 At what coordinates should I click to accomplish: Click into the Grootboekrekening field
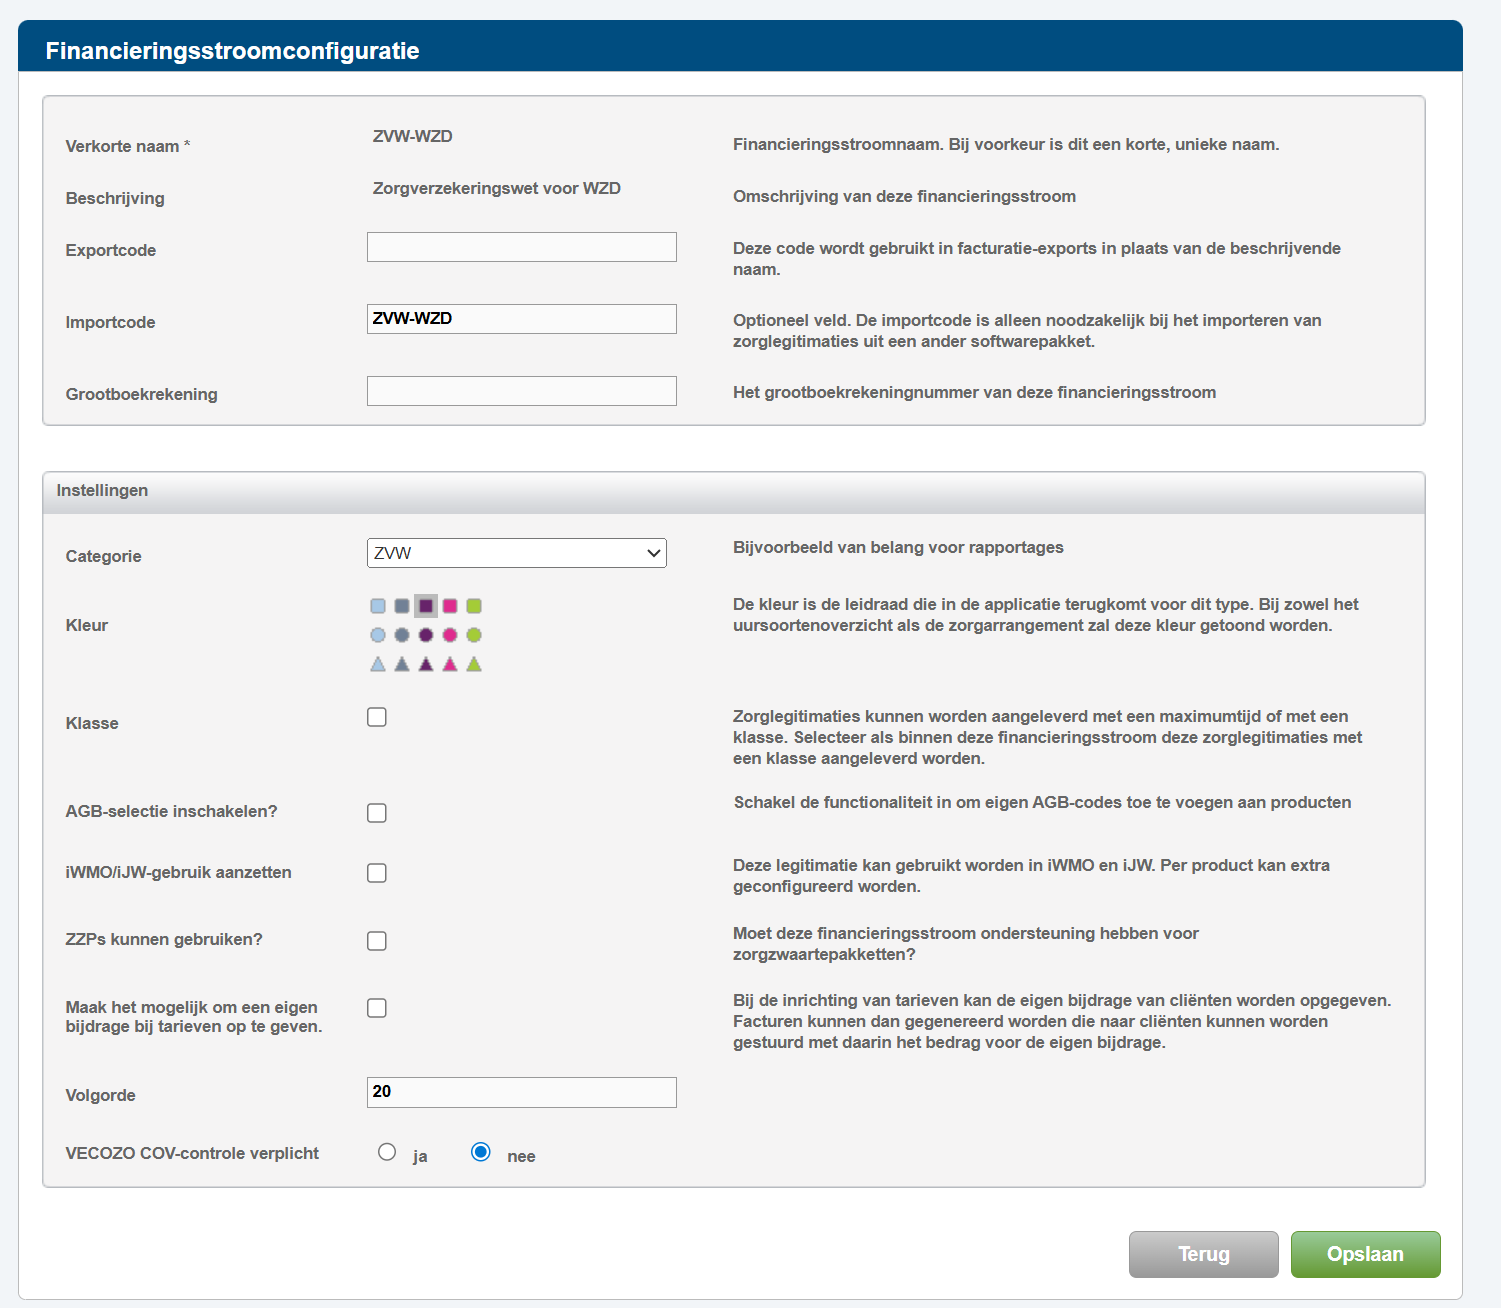point(522,391)
